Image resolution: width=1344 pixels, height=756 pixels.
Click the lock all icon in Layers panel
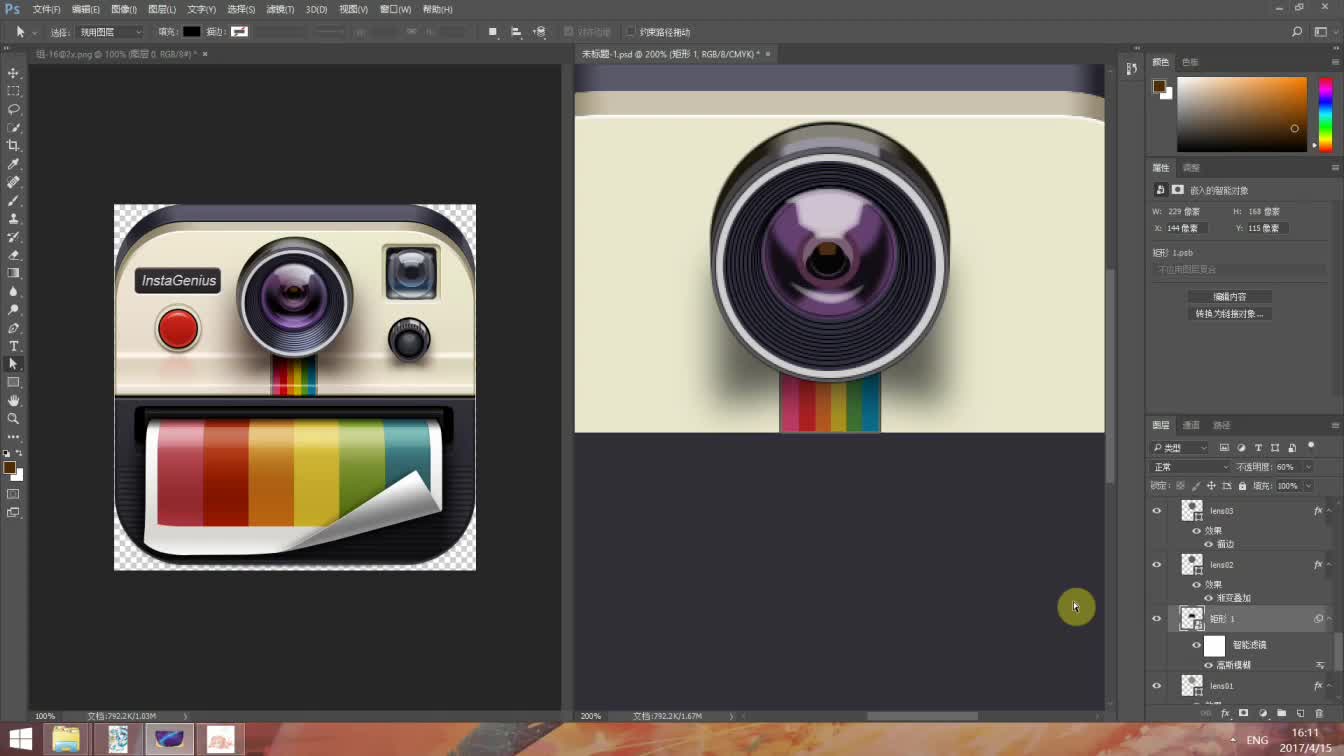point(1242,486)
